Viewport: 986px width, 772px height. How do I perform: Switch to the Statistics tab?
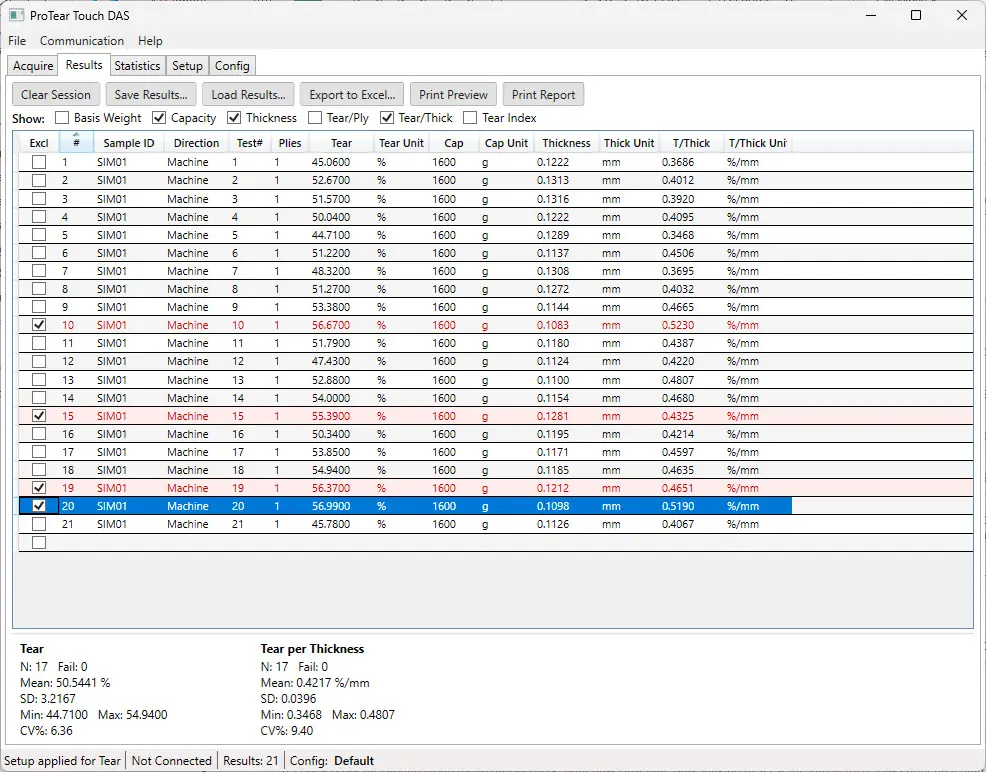coord(137,66)
